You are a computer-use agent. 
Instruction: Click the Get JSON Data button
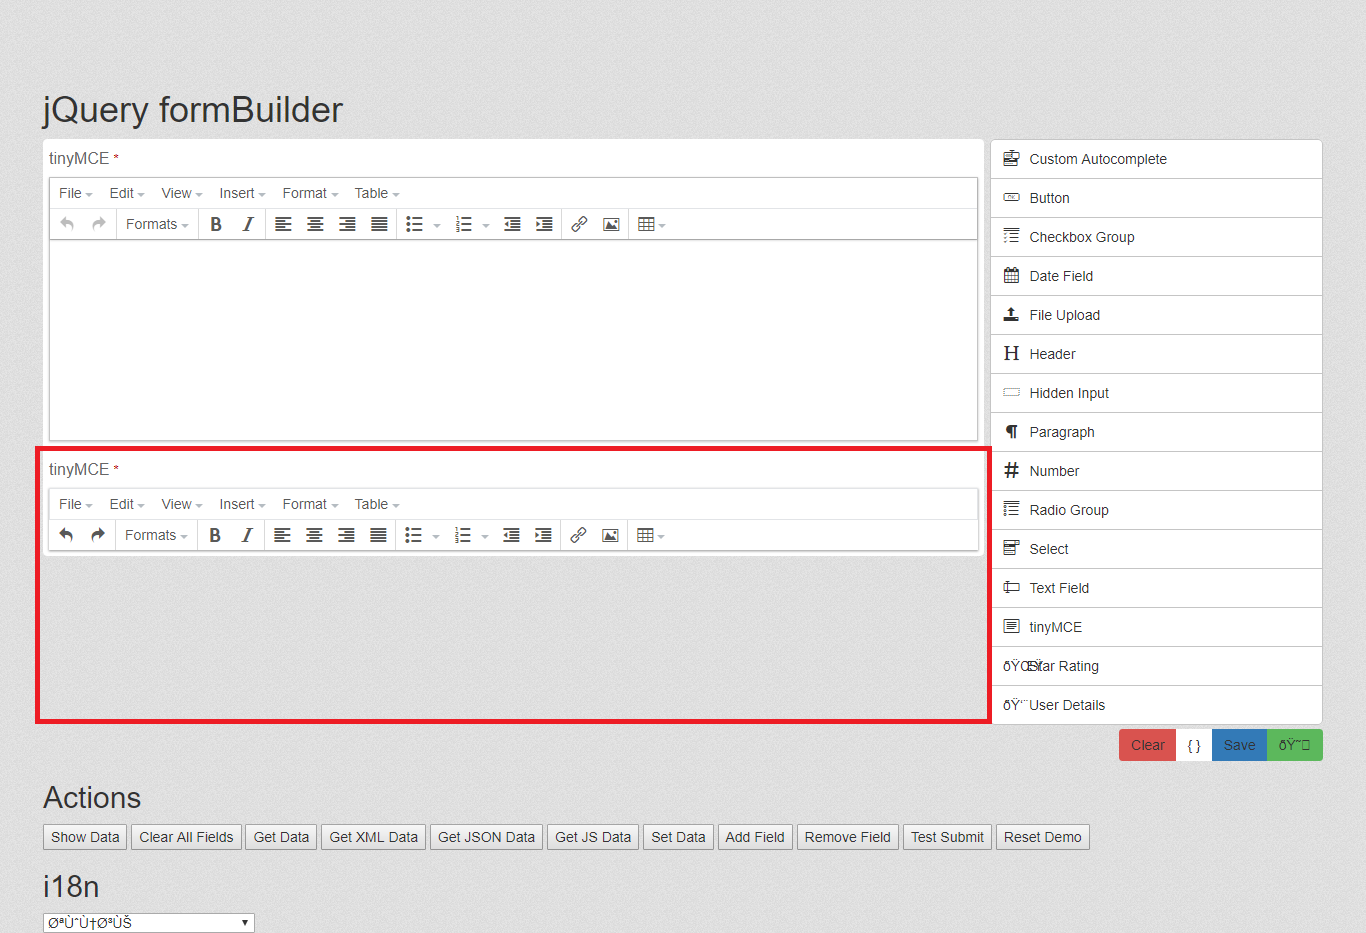tap(486, 837)
